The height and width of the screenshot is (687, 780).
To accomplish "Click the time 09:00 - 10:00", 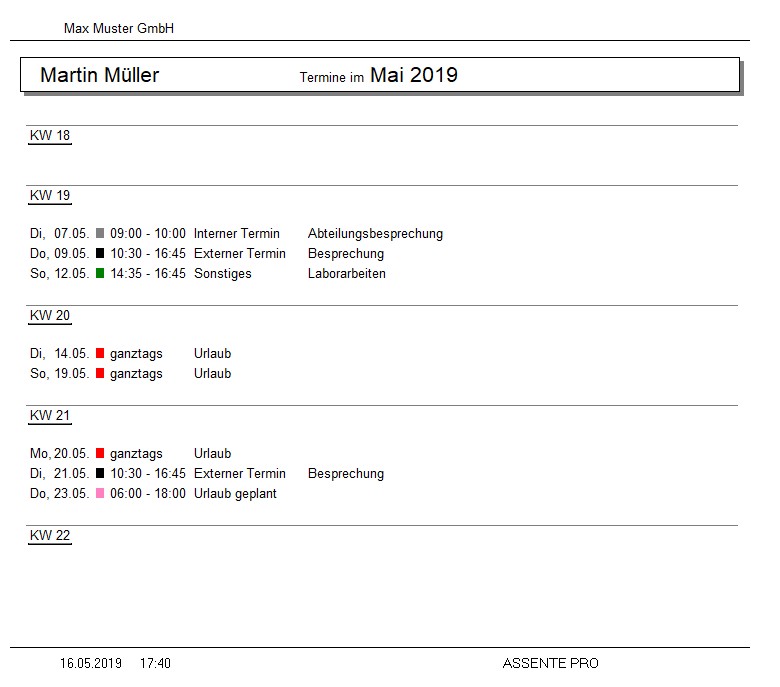I will pyautogui.click(x=148, y=233).
